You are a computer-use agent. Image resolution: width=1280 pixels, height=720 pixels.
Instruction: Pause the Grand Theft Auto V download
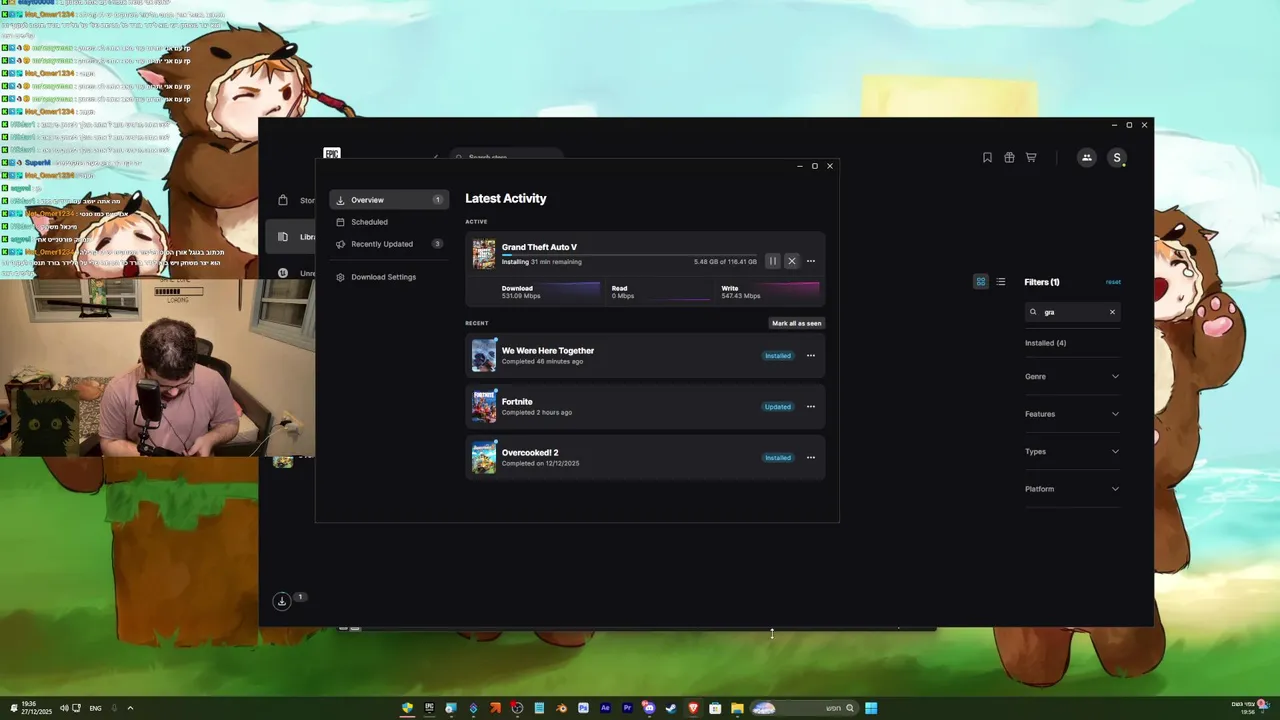[772, 261]
